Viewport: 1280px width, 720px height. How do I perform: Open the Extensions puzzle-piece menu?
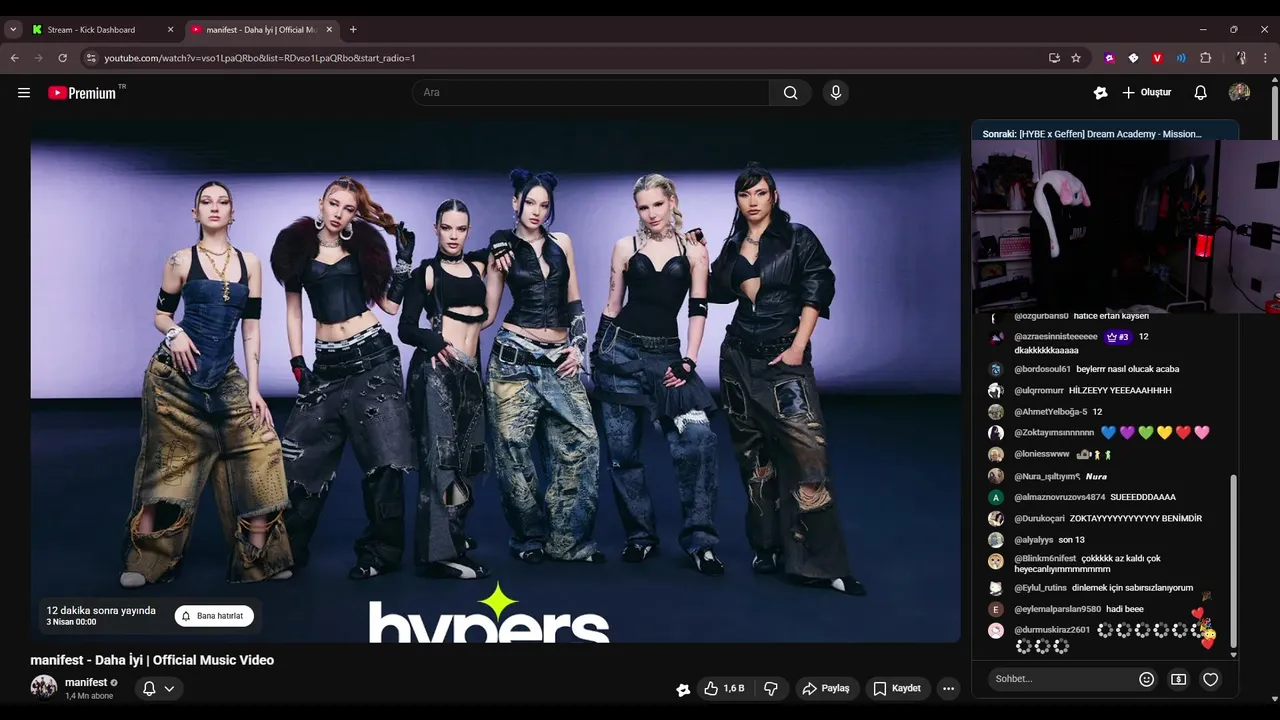(1205, 58)
